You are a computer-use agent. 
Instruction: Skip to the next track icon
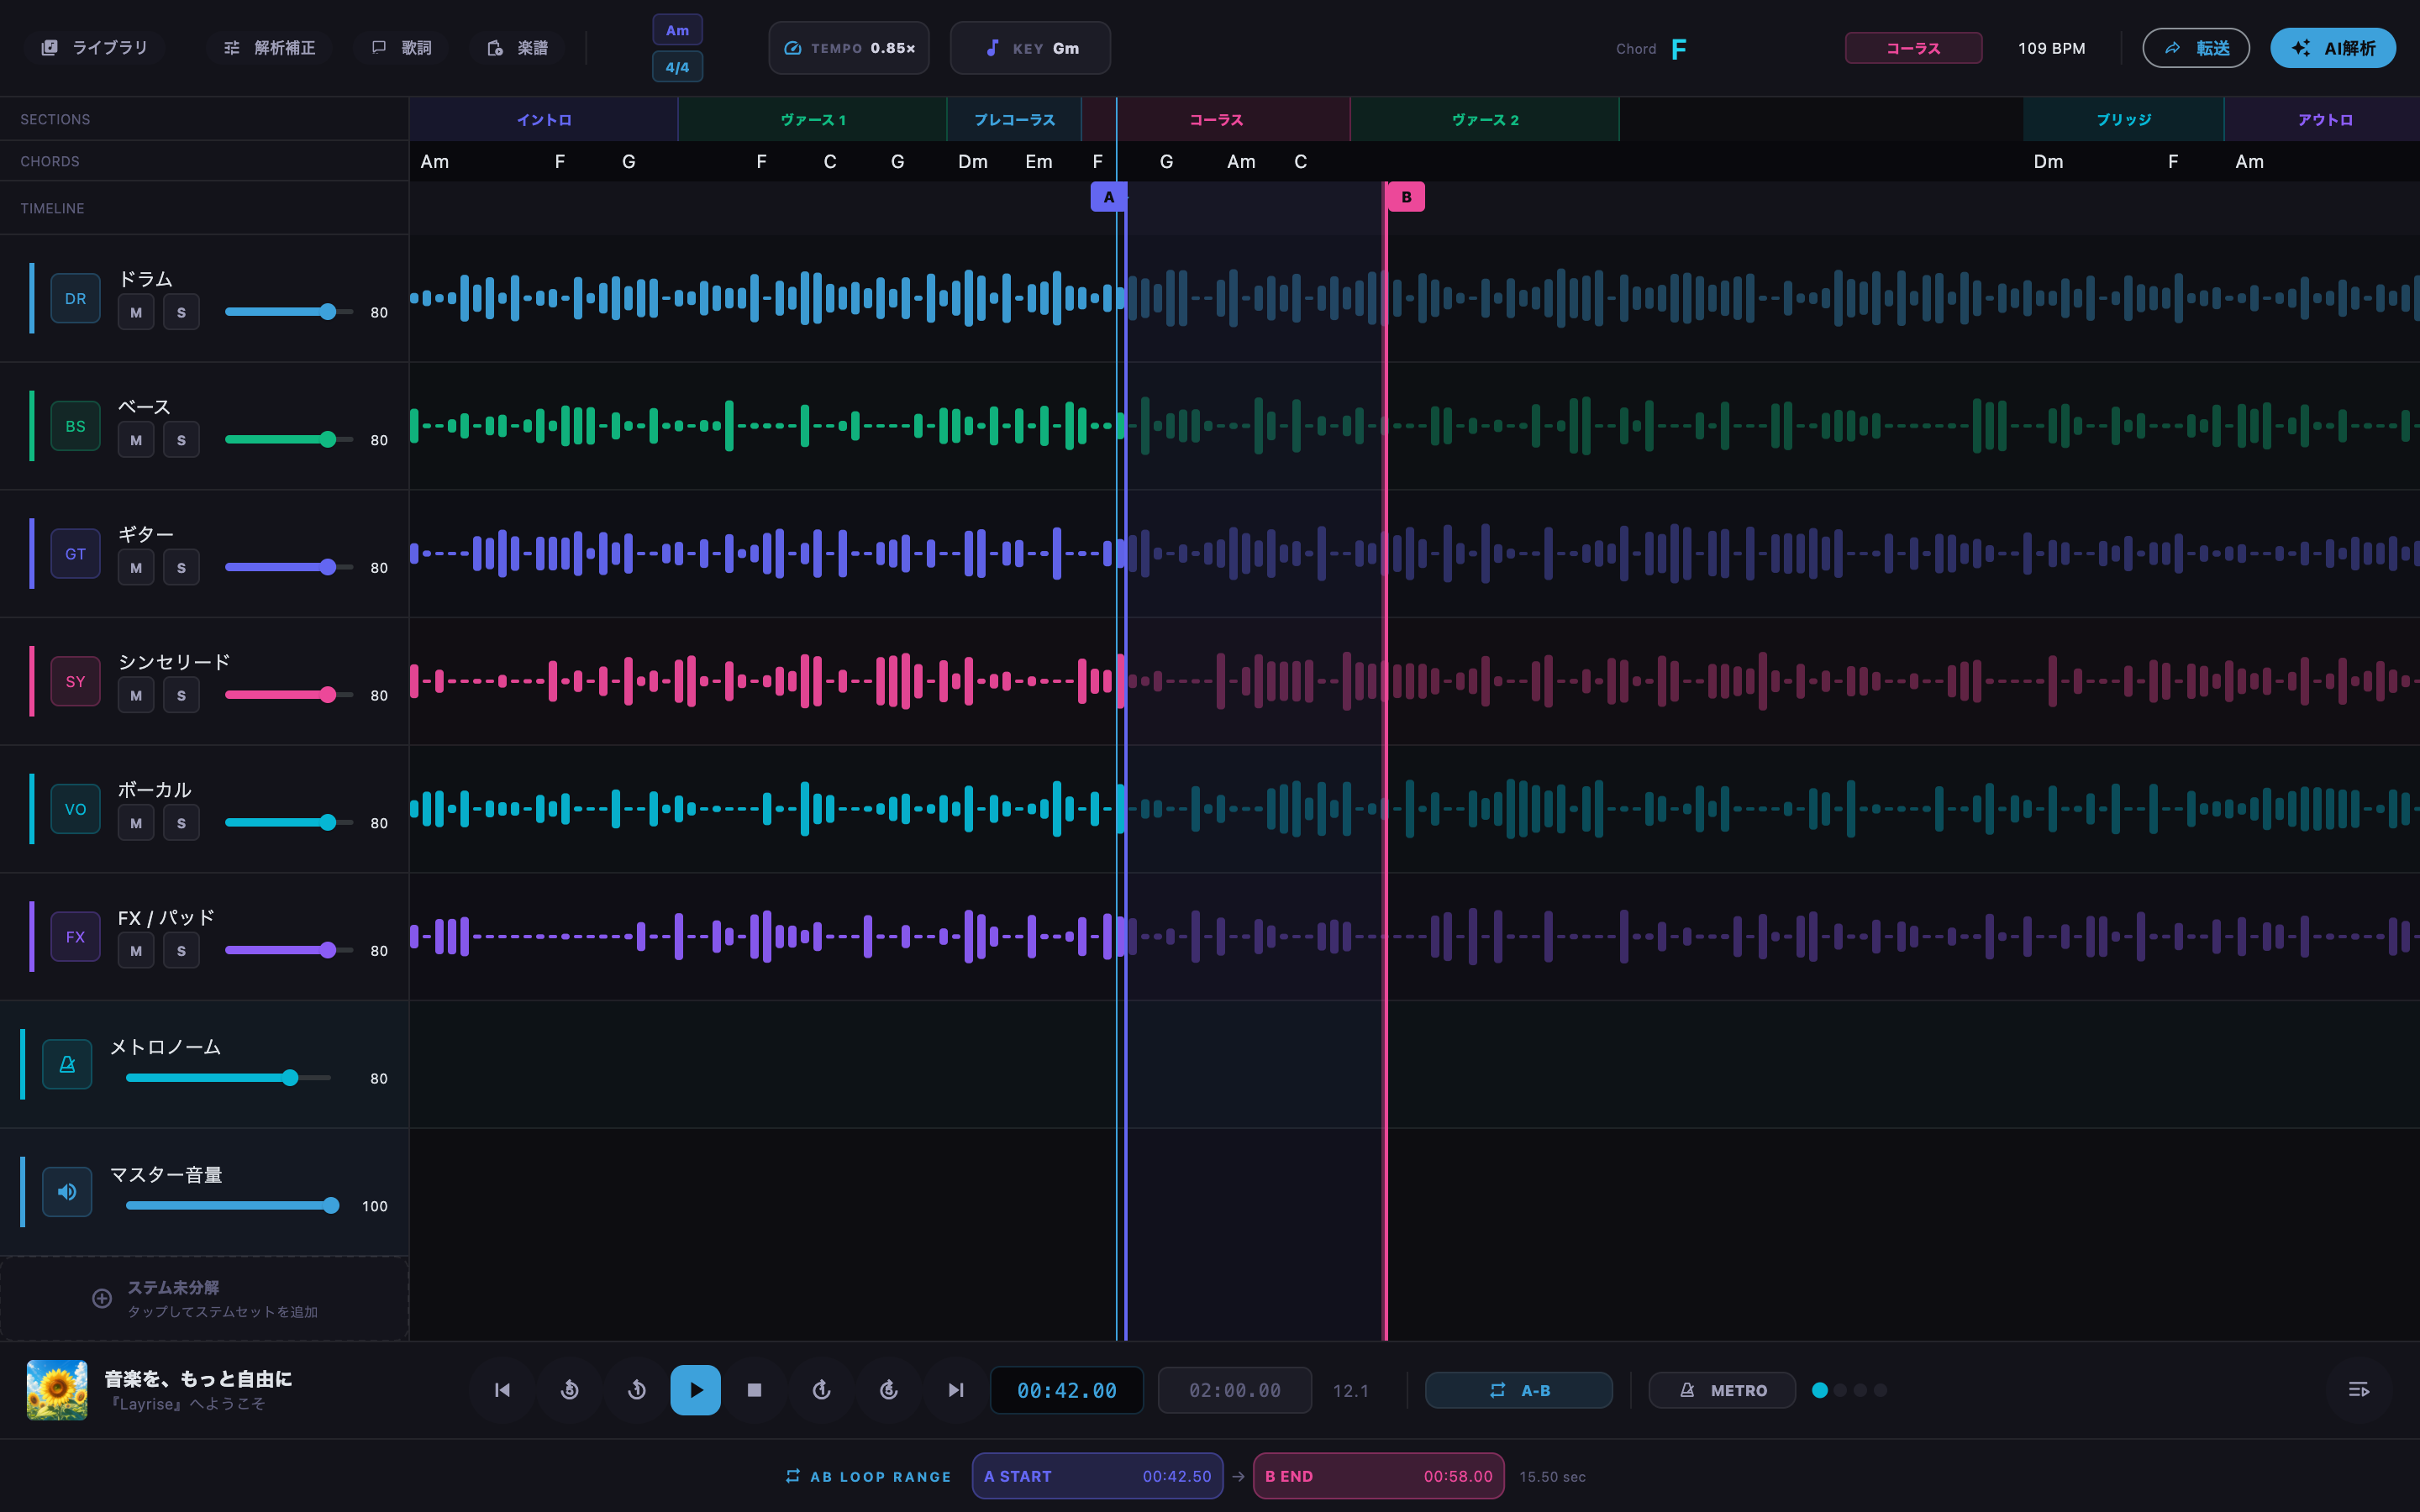pos(956,1390)
